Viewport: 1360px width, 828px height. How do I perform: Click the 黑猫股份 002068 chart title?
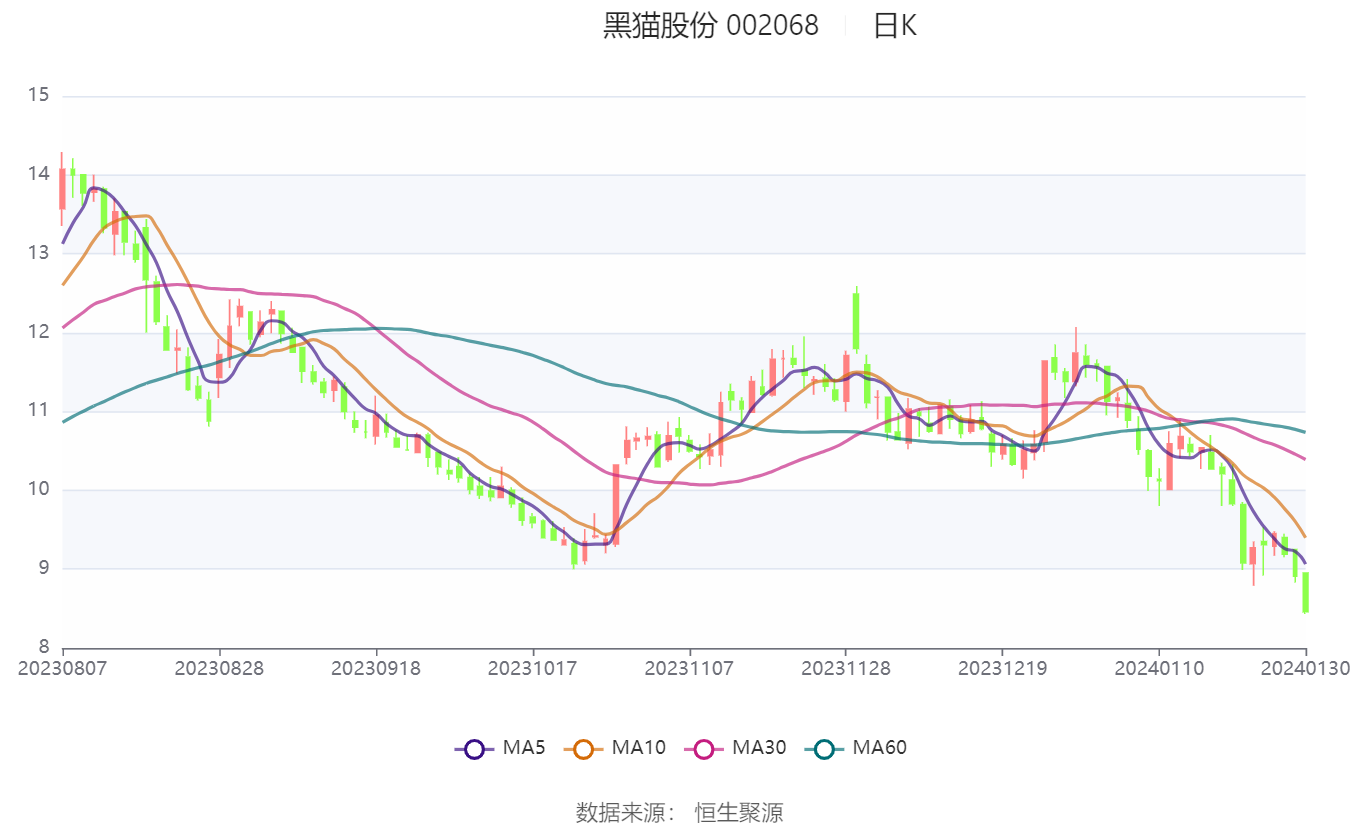710,26
